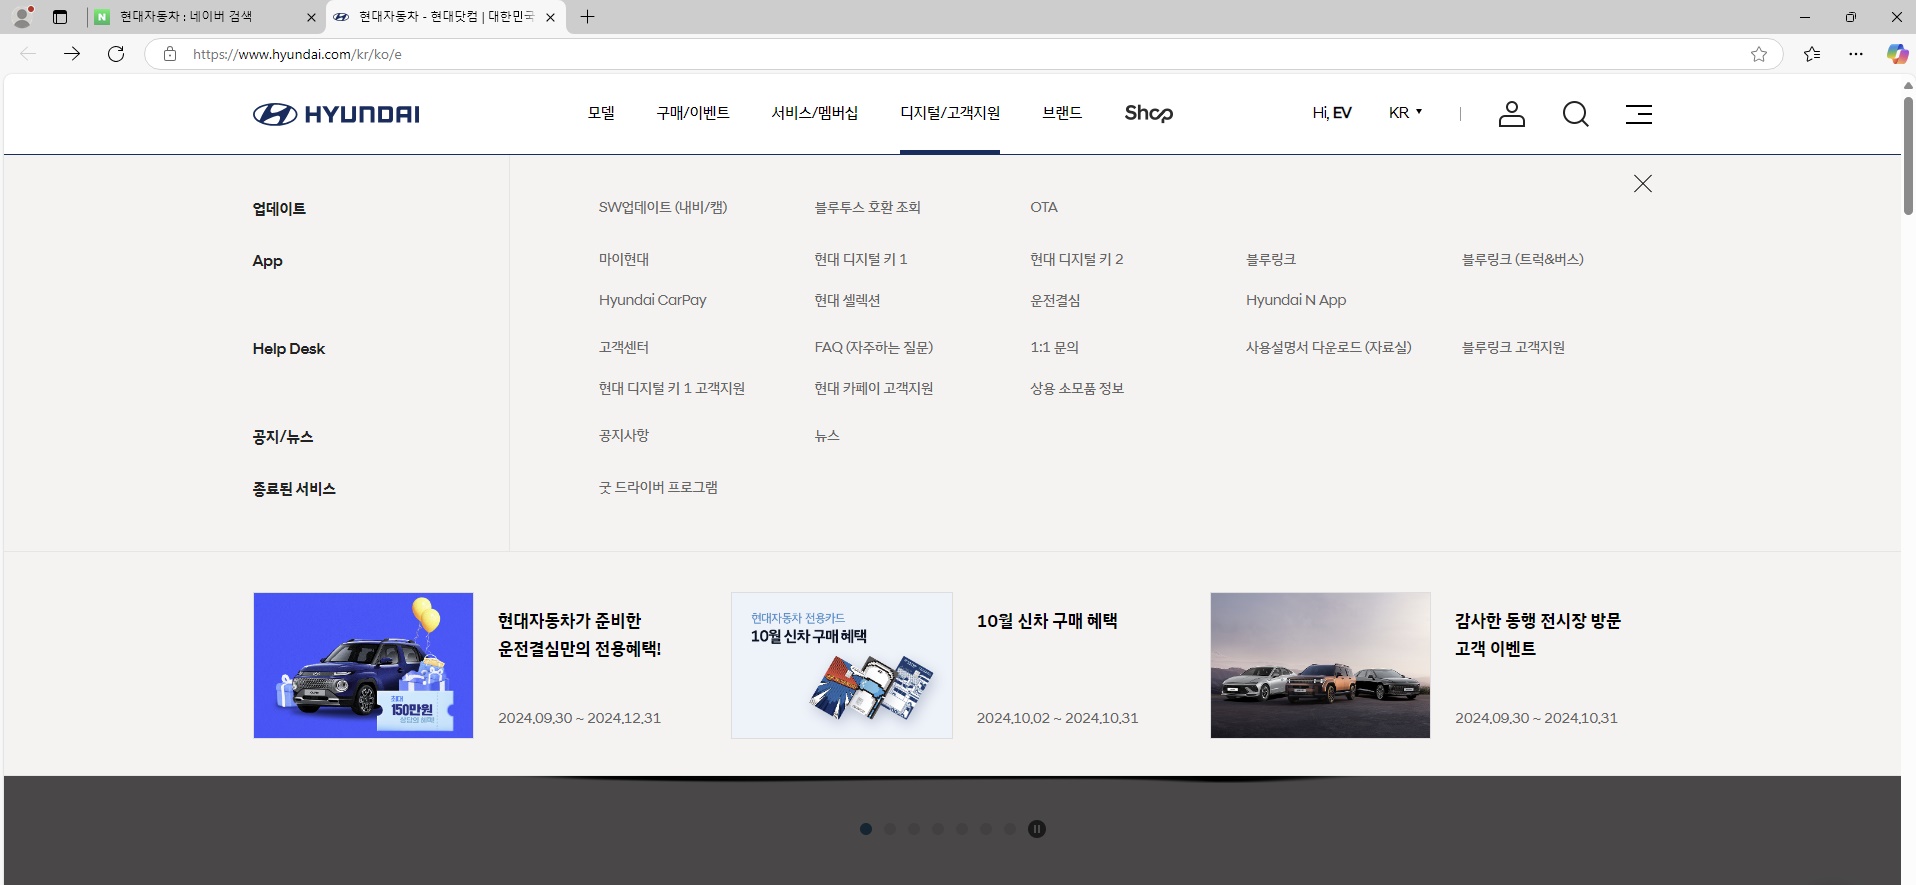Open the Copilot icon in toolbar

click(1897, 54)
